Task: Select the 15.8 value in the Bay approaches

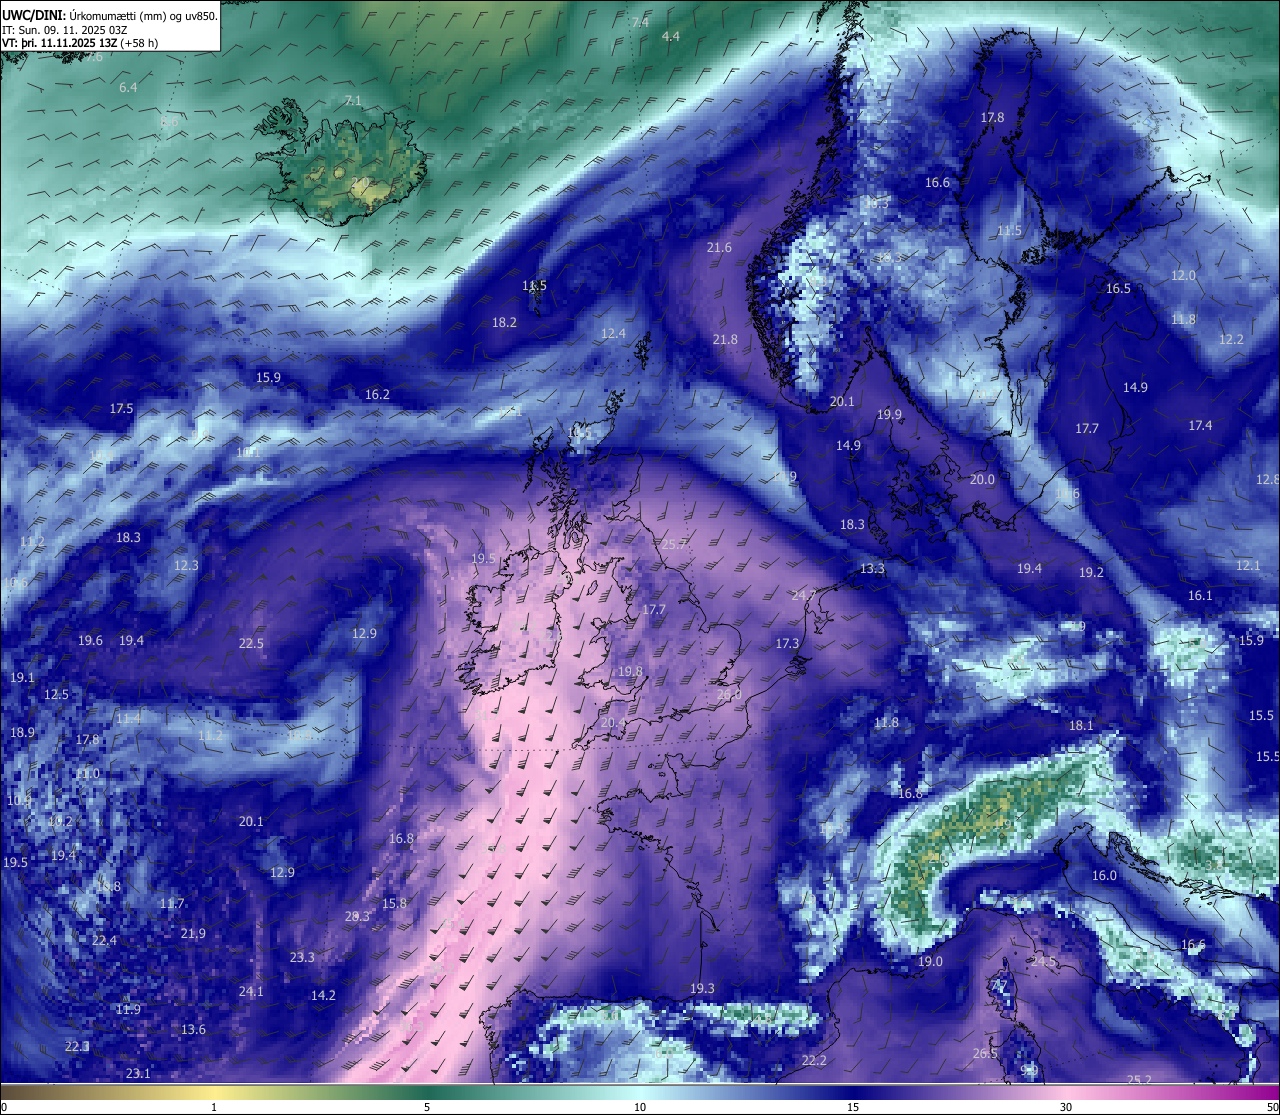Action: (x=394, y=904)
